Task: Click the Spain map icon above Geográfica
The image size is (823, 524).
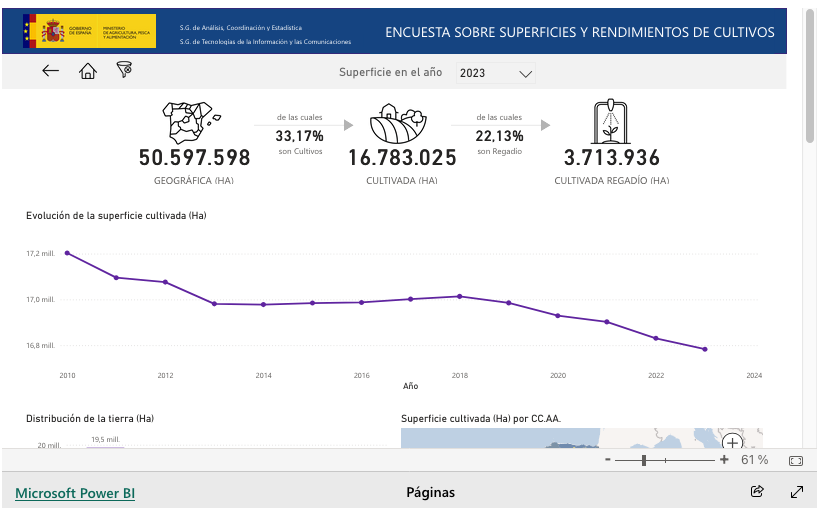Action: [x=191, y=122]
